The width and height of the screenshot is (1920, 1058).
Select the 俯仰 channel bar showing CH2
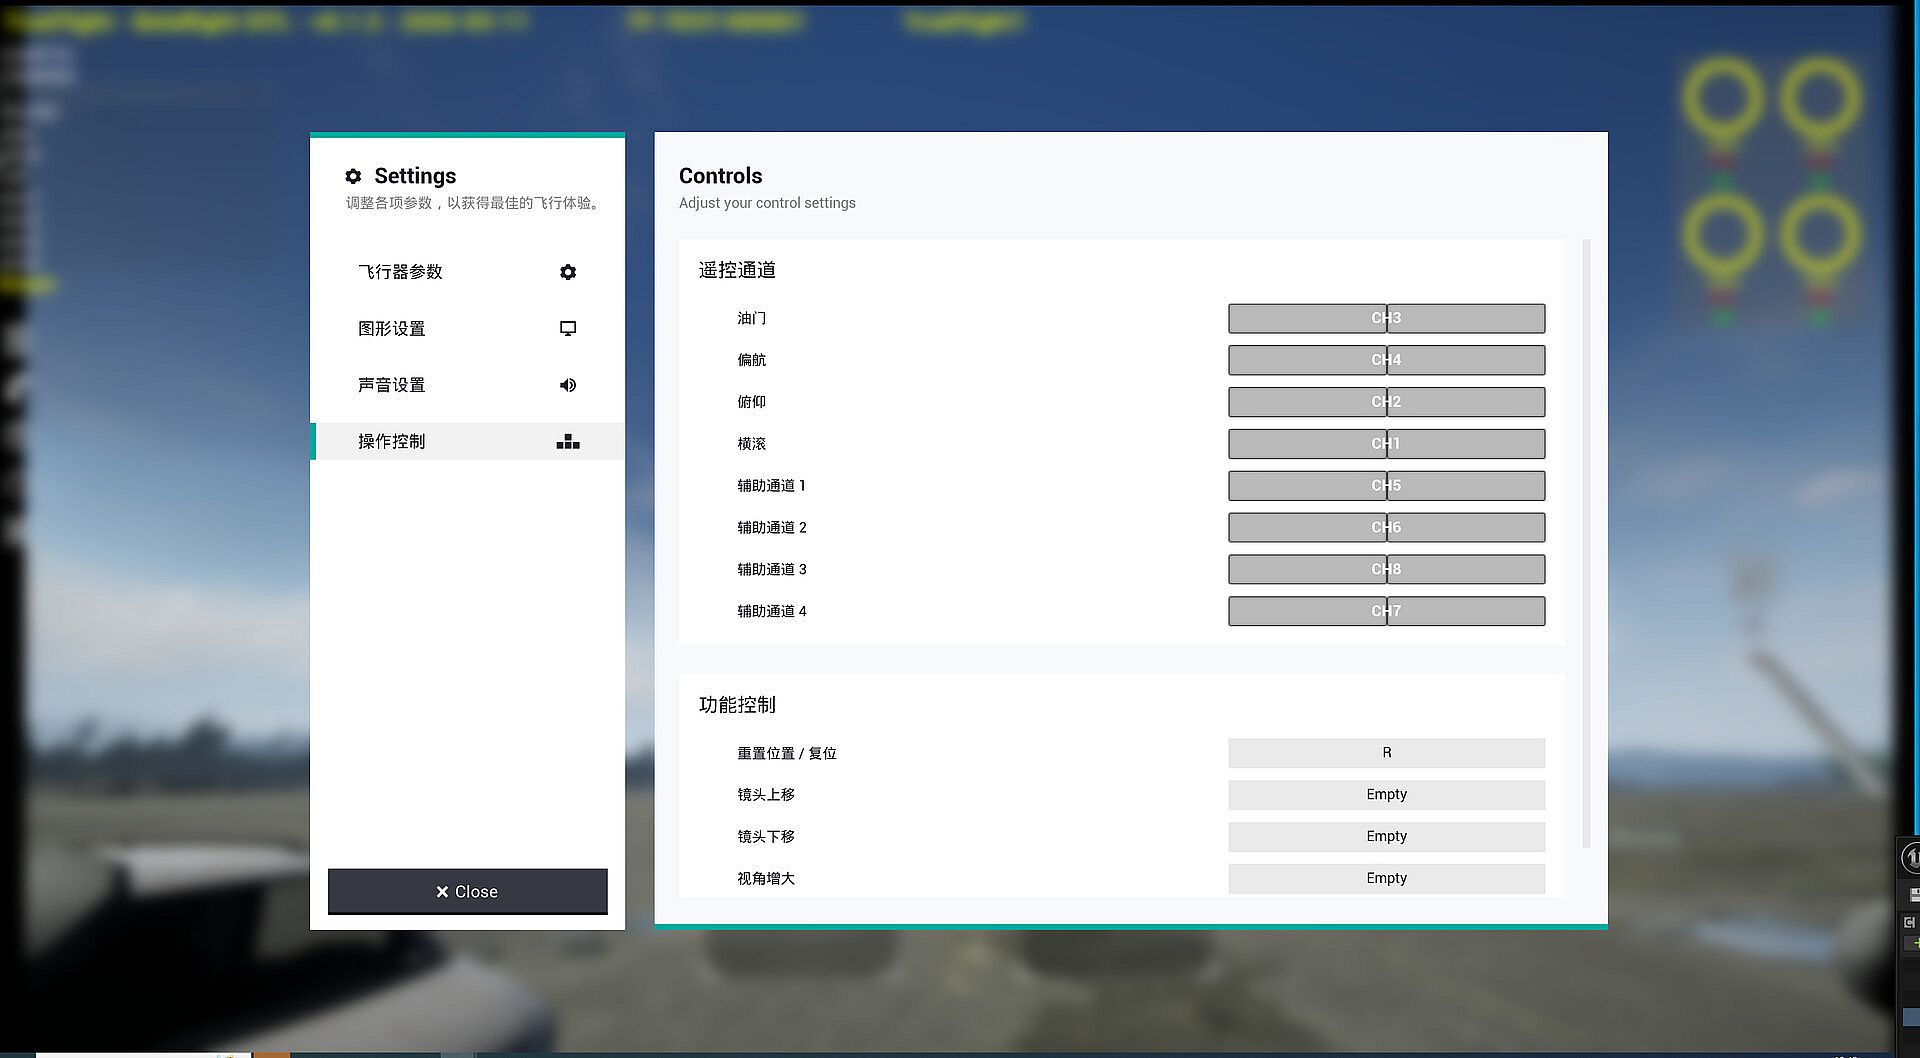(x=1386, y=402)
